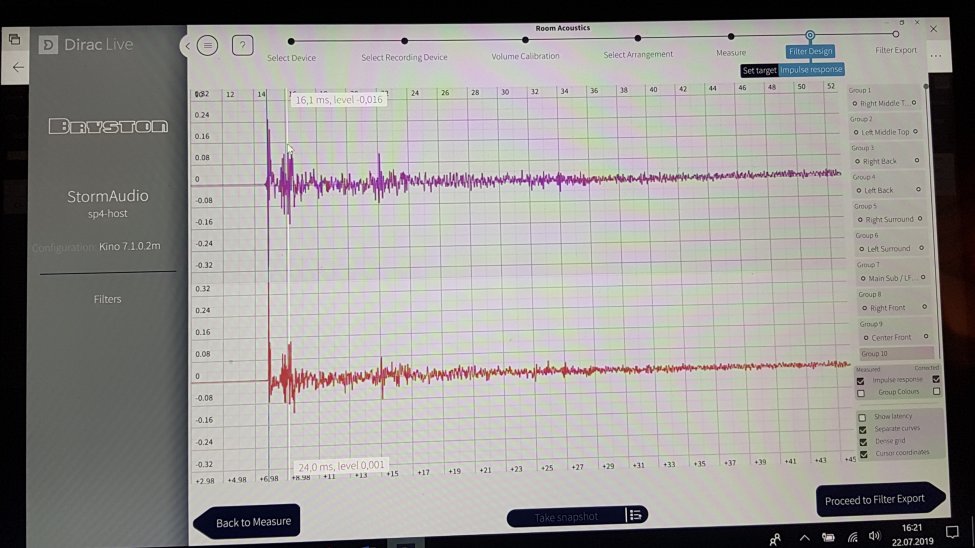The width and height of the screenshot is (975, 548).
Task: Select the Right Surround group row
Action: [x=890, y=219]
